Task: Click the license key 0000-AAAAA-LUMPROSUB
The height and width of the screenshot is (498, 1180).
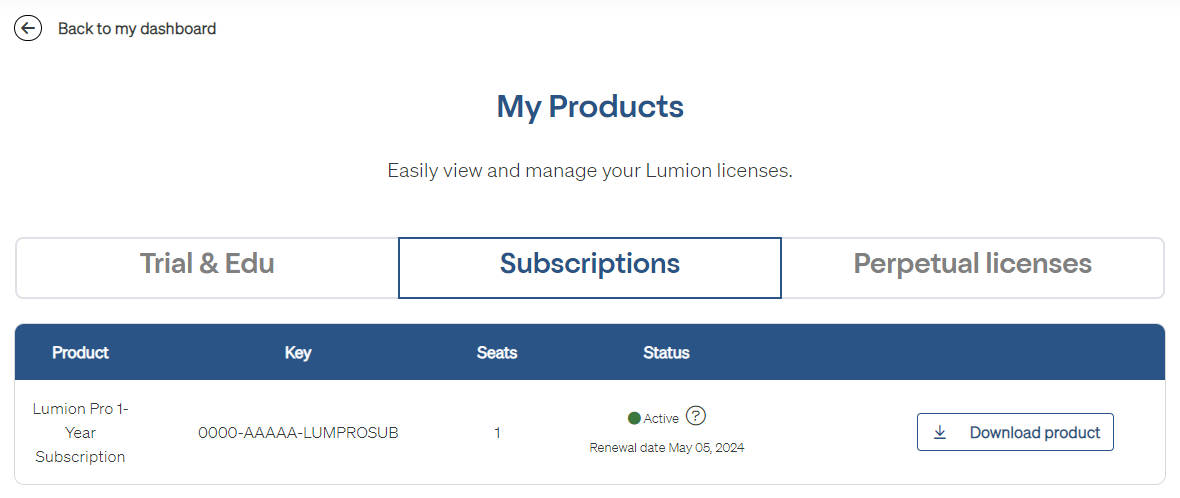Action: (298, 433)
